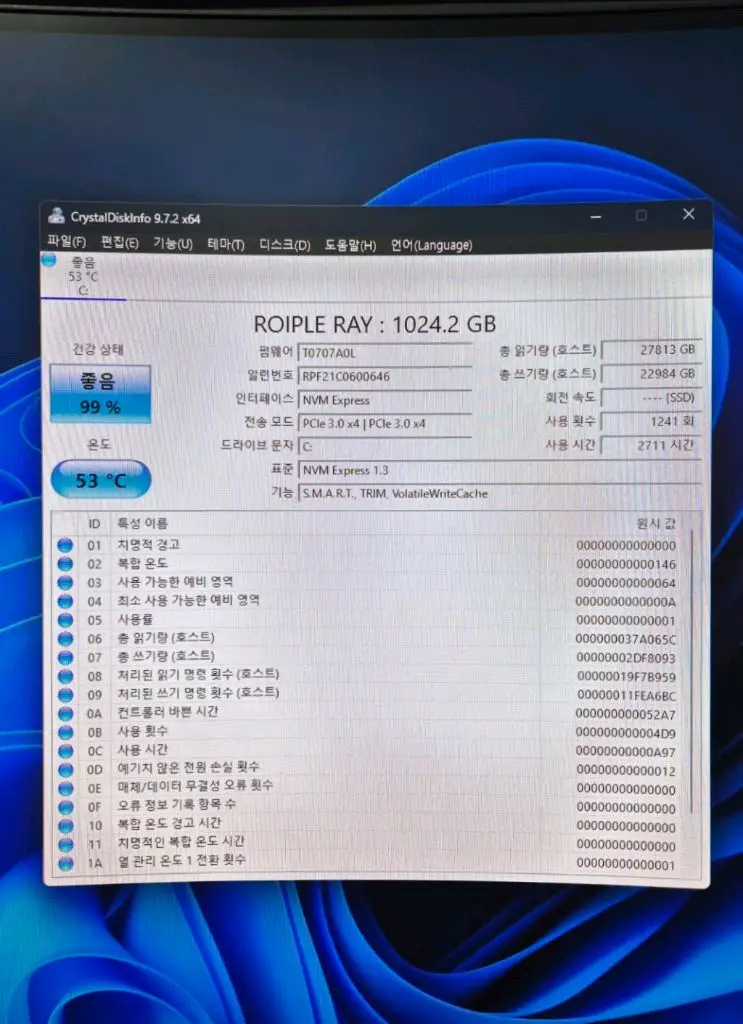Click the status icon for attribute 05 사용률
743x1024 pixels.
65,620
